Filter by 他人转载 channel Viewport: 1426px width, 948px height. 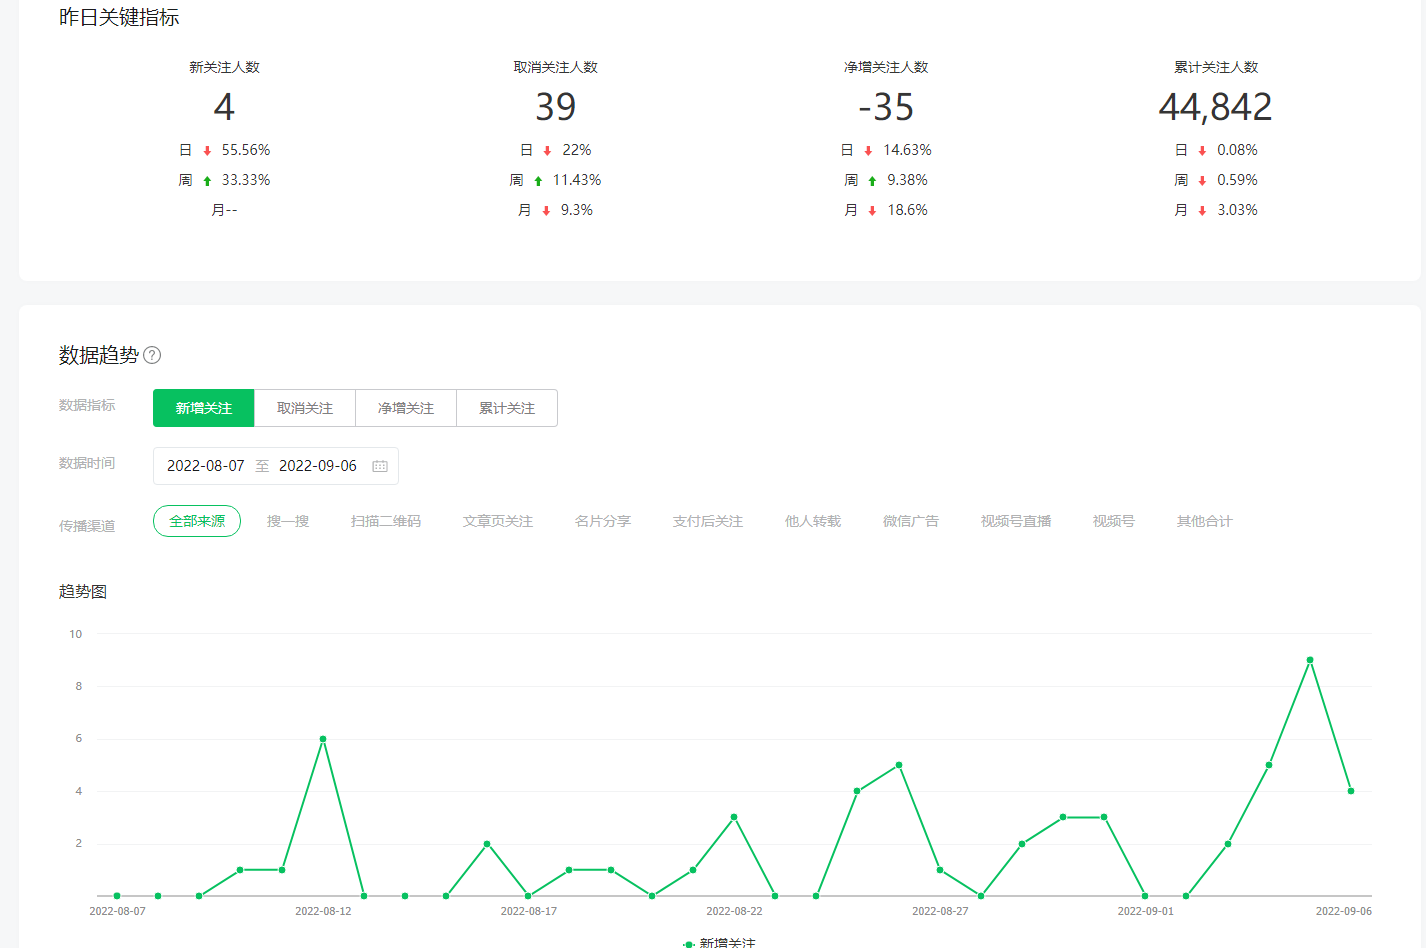click(813, 521)
